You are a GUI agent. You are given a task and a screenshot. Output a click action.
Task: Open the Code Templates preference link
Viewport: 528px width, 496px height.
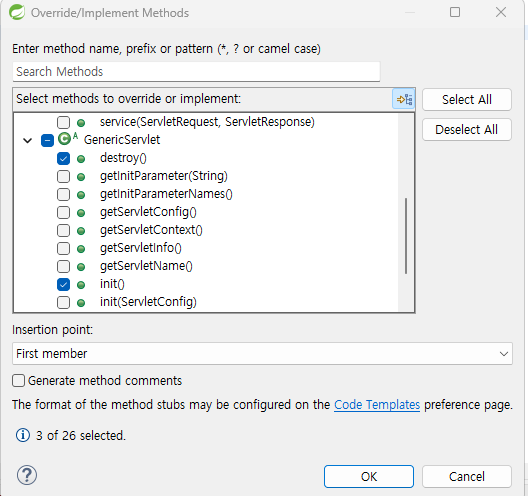(377, 404)
